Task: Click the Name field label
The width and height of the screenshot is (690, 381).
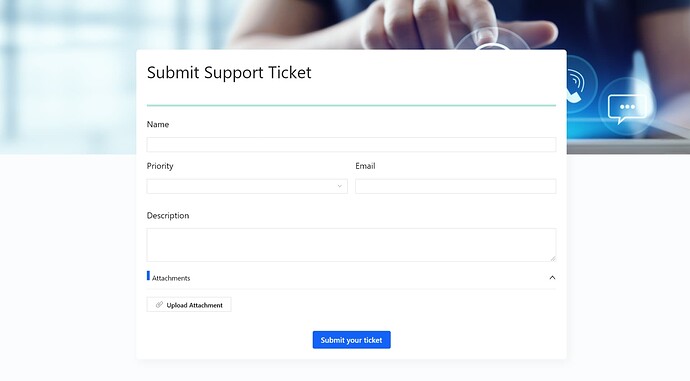Action: click(158, 124)
